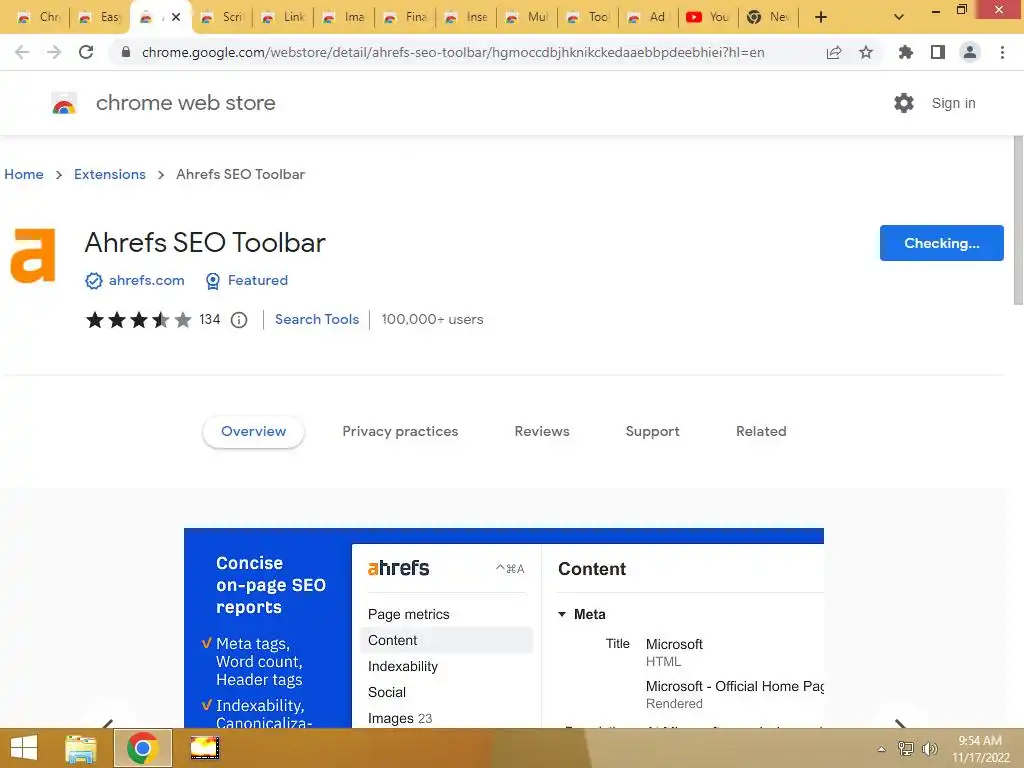Open the Extensions puzzle icon
Viewport: 1024px width, 768px height.
(905, 52)
